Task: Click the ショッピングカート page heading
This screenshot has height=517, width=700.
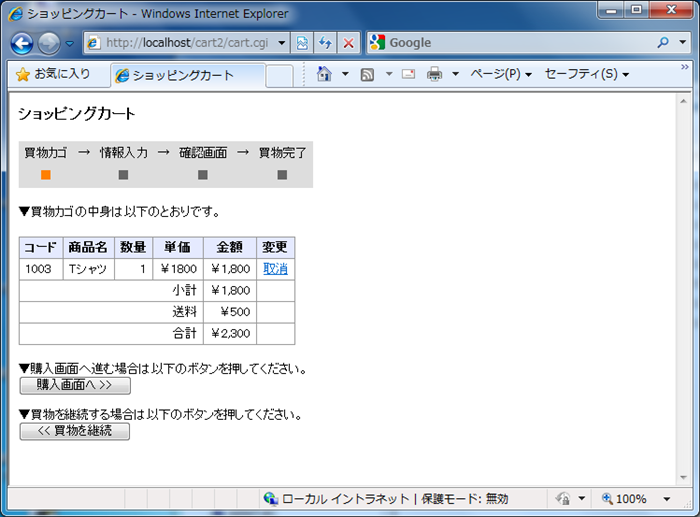Action: pos(76,114)
